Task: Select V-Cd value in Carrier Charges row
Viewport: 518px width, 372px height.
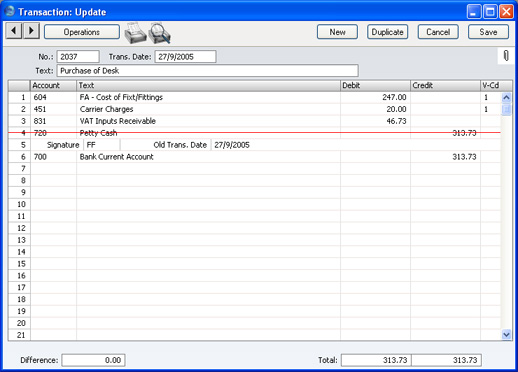Action: [x=491, y=109]
